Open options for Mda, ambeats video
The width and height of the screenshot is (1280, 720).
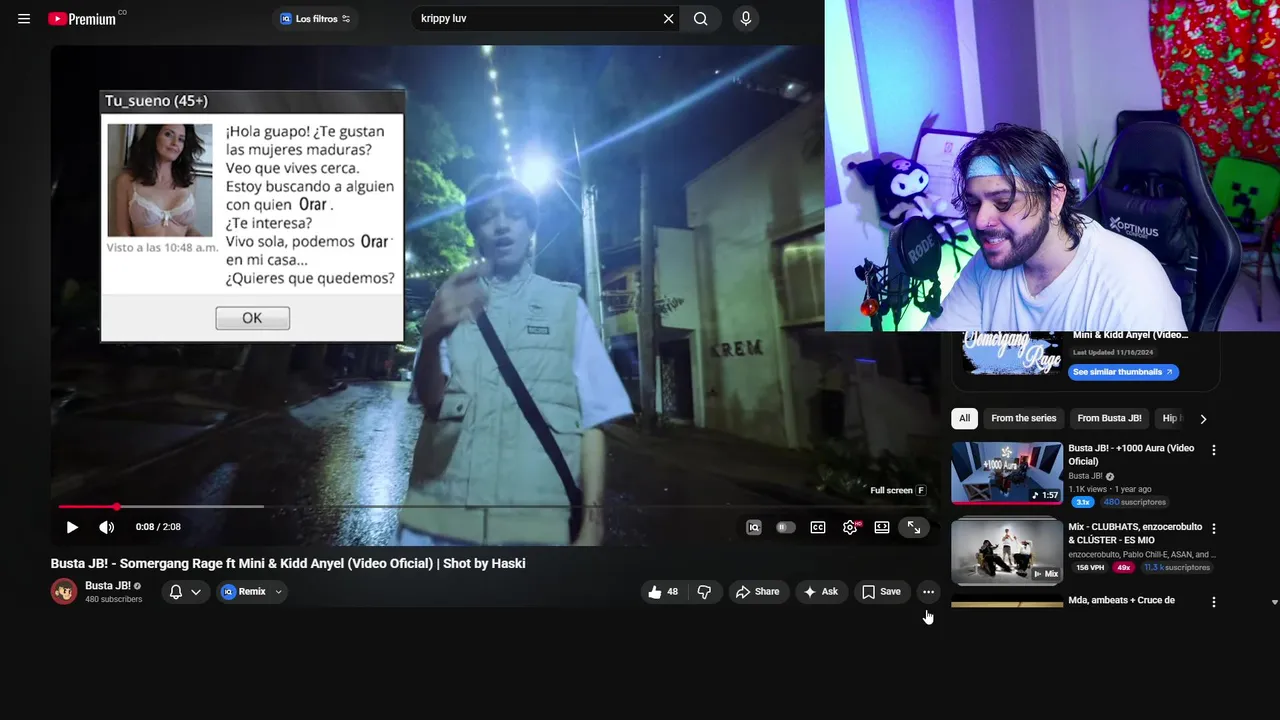1214,602
